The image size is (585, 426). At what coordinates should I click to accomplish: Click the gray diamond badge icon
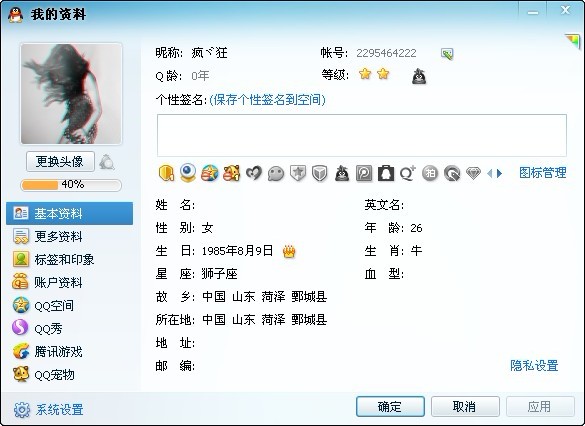(x=473, y=173)
